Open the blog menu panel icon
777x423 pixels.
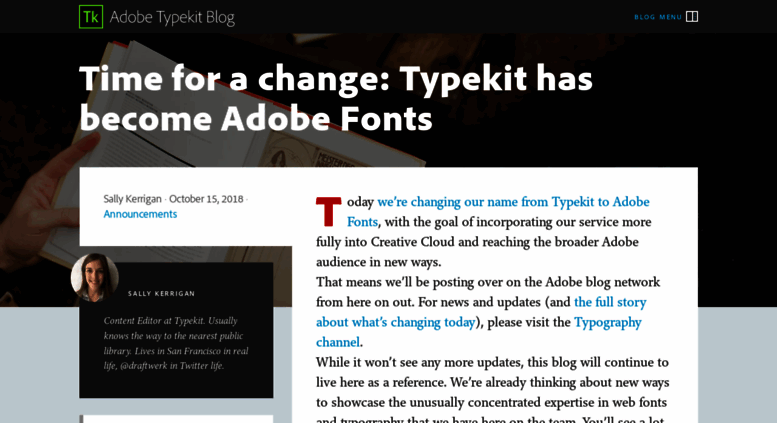[692, 17]
